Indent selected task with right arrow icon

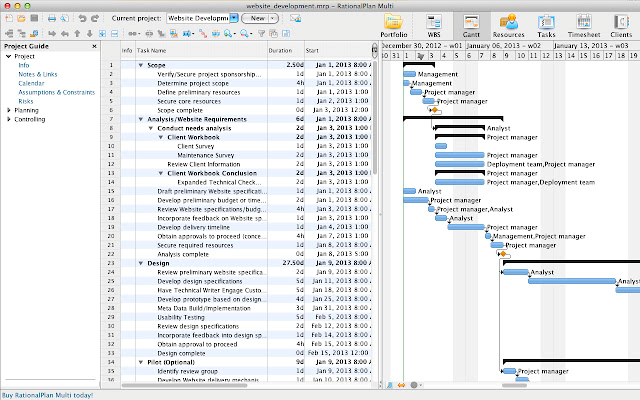pos(52,33)
